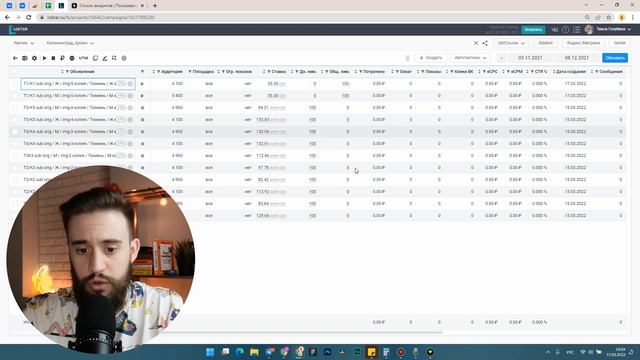
Task: Open the Ставка column filter
Action: (x=269, y=71)
